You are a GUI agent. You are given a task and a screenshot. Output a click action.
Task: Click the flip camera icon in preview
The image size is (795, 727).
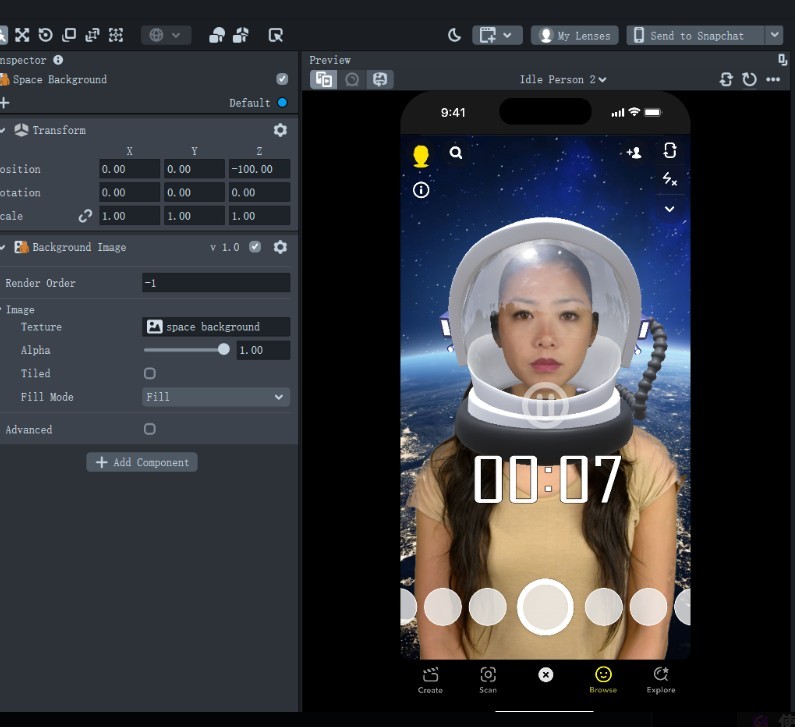pos(670,151)
